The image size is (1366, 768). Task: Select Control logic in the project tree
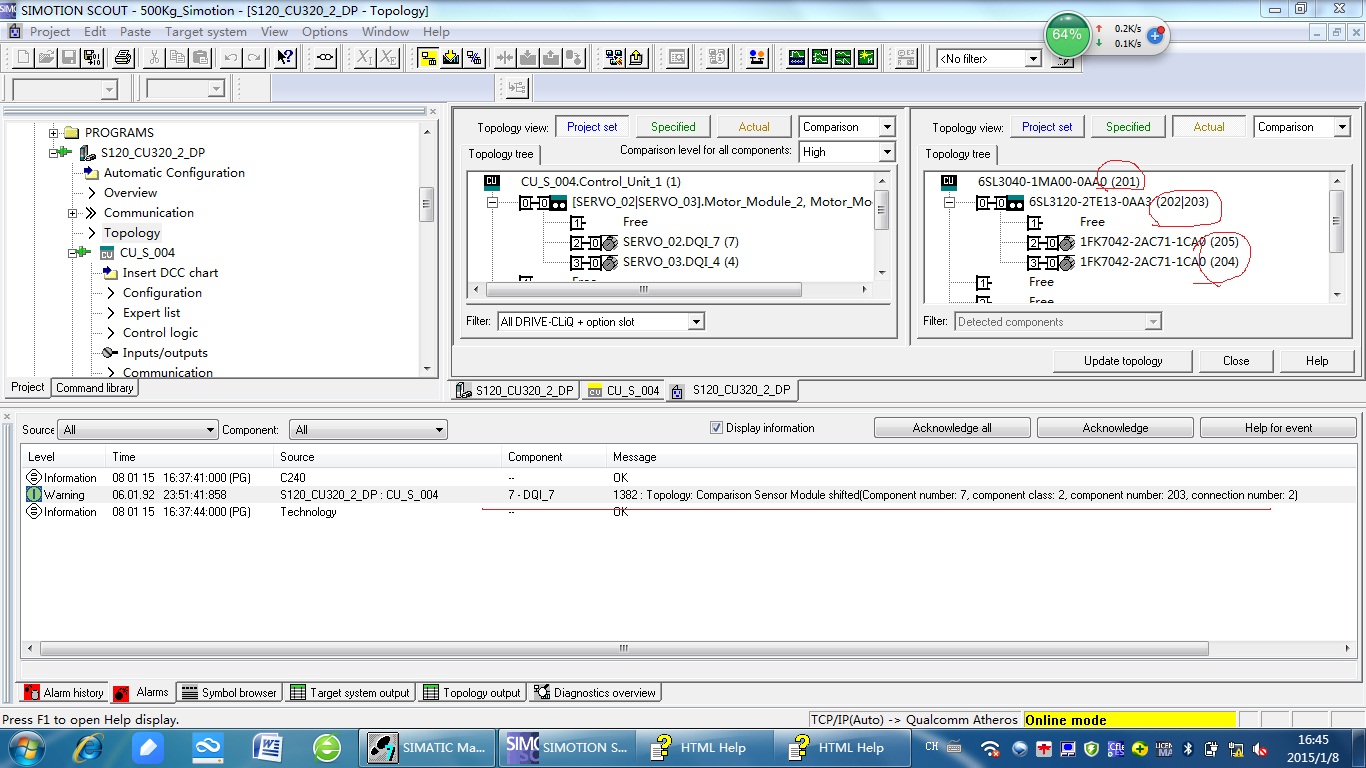(x=160, y=333)
